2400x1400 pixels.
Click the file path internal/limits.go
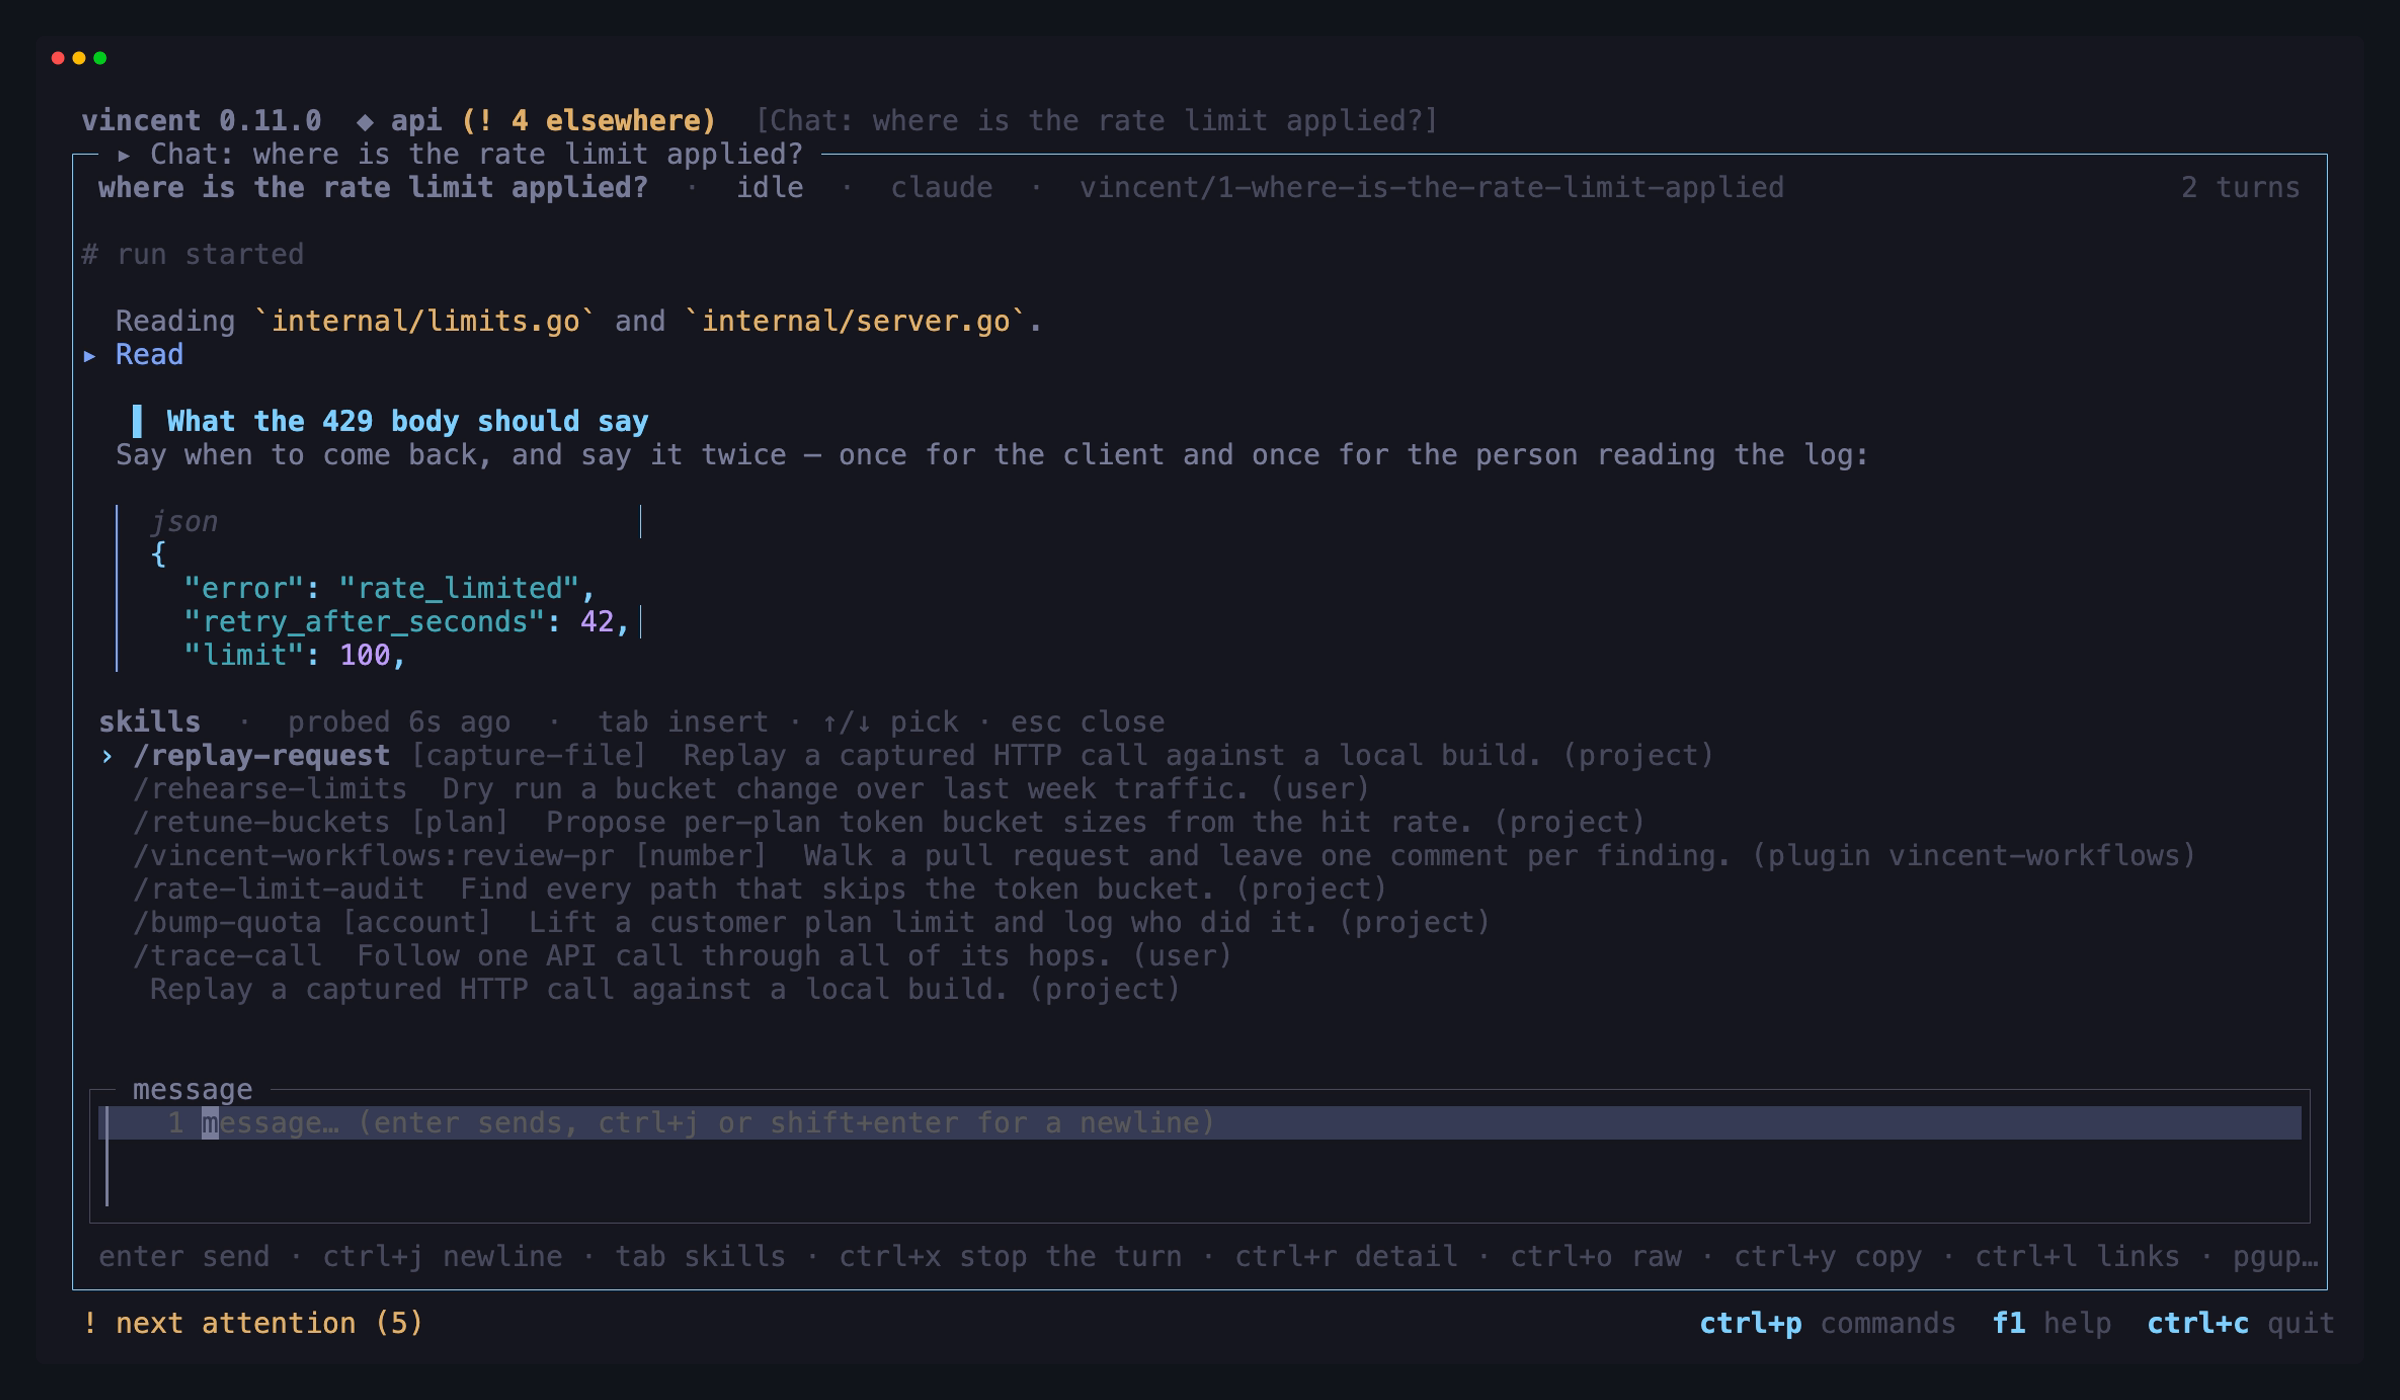(x=425, y=321)
